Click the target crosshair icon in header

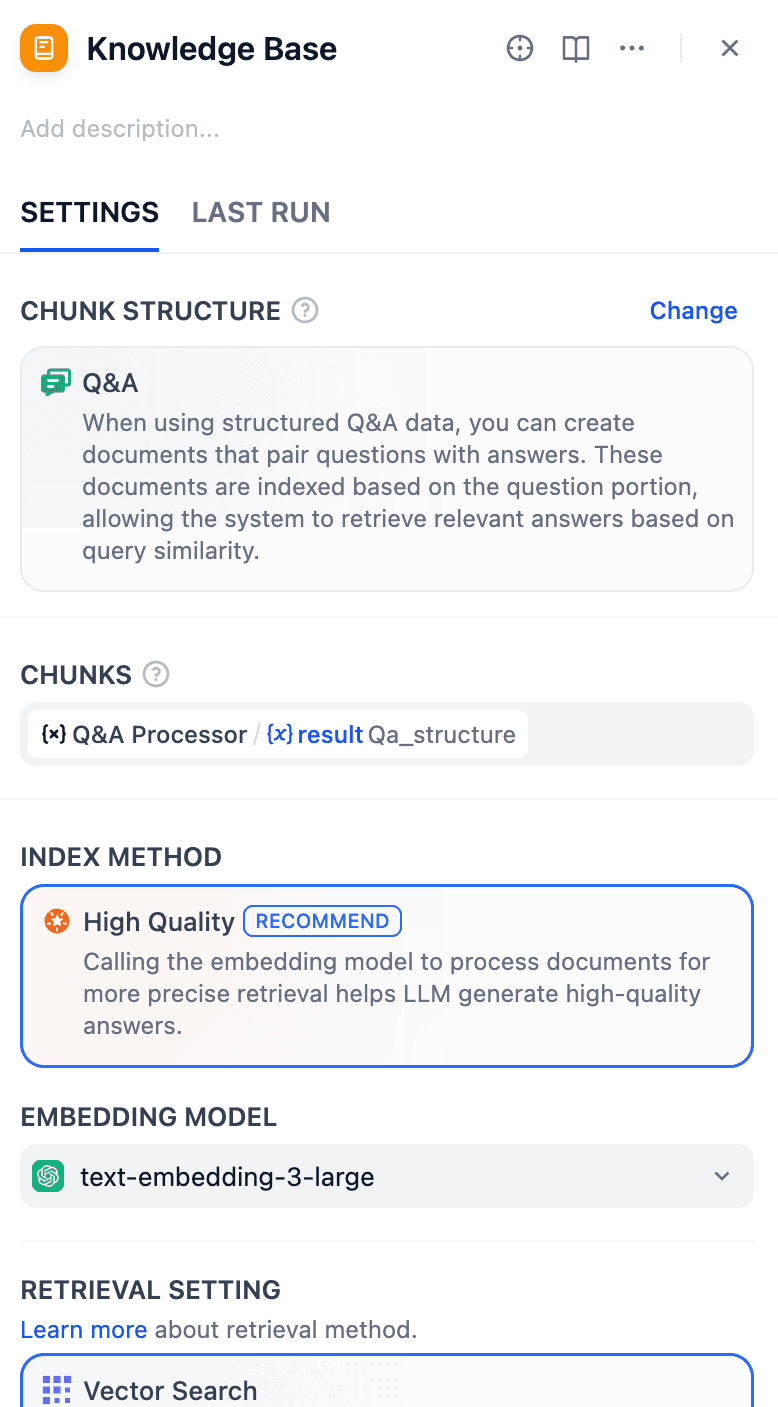click(520, 48)
